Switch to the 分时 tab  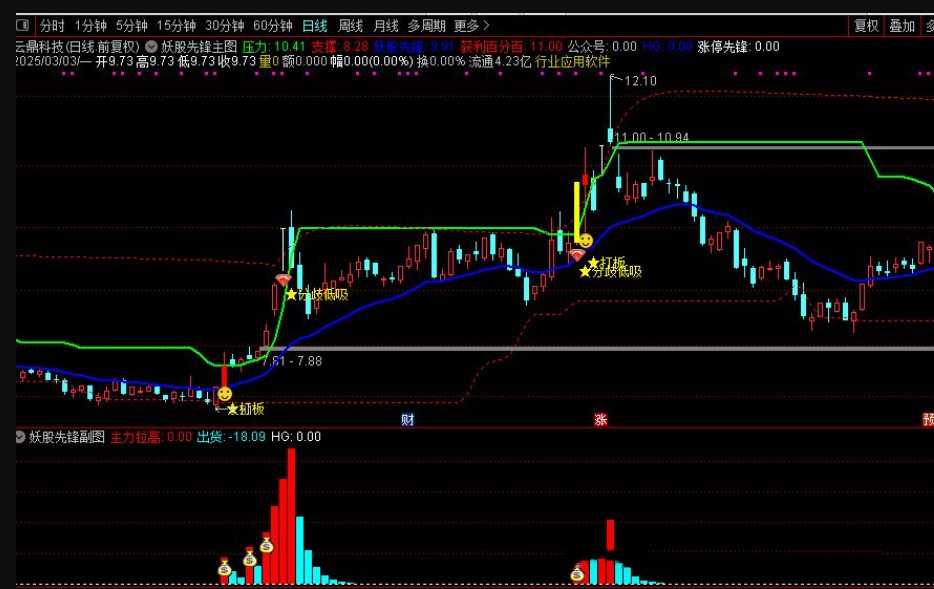[x=52, y=26]
